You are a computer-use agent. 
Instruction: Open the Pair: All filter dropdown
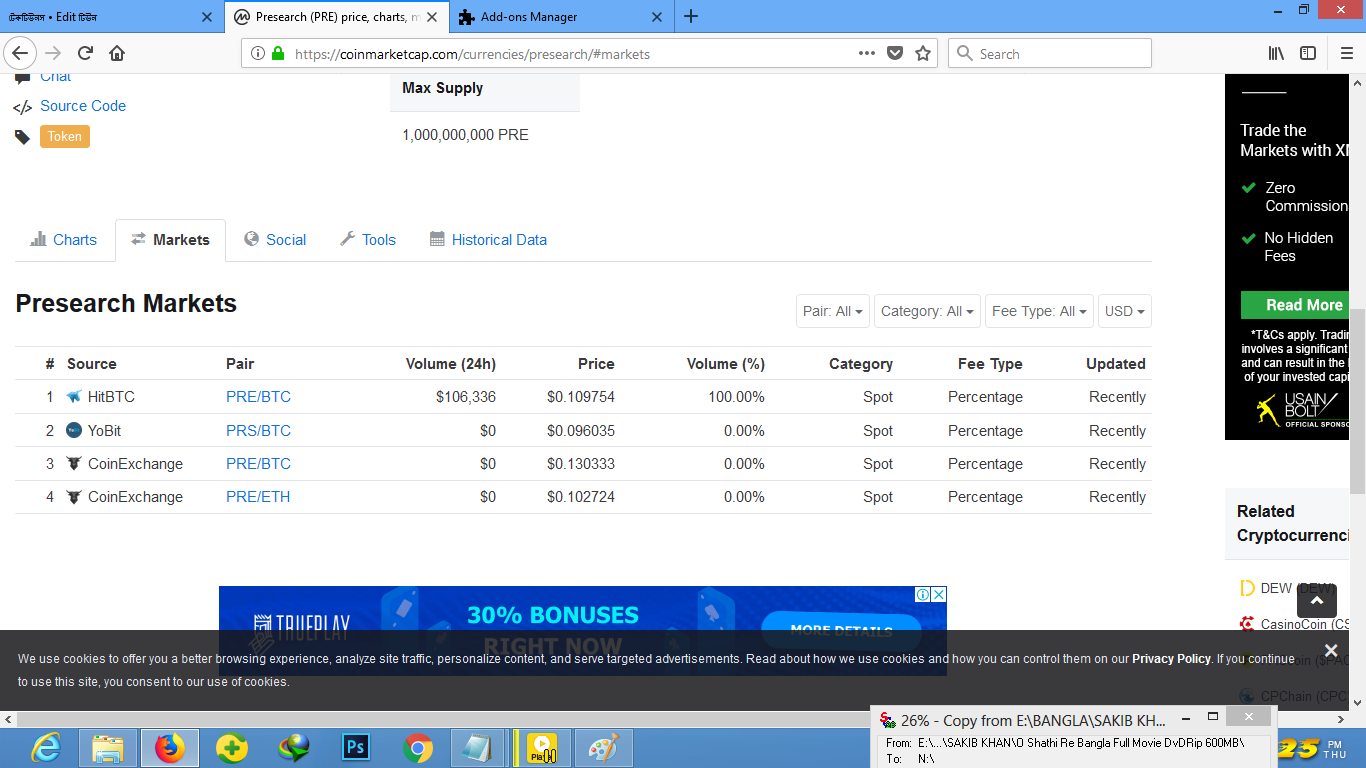833,311
